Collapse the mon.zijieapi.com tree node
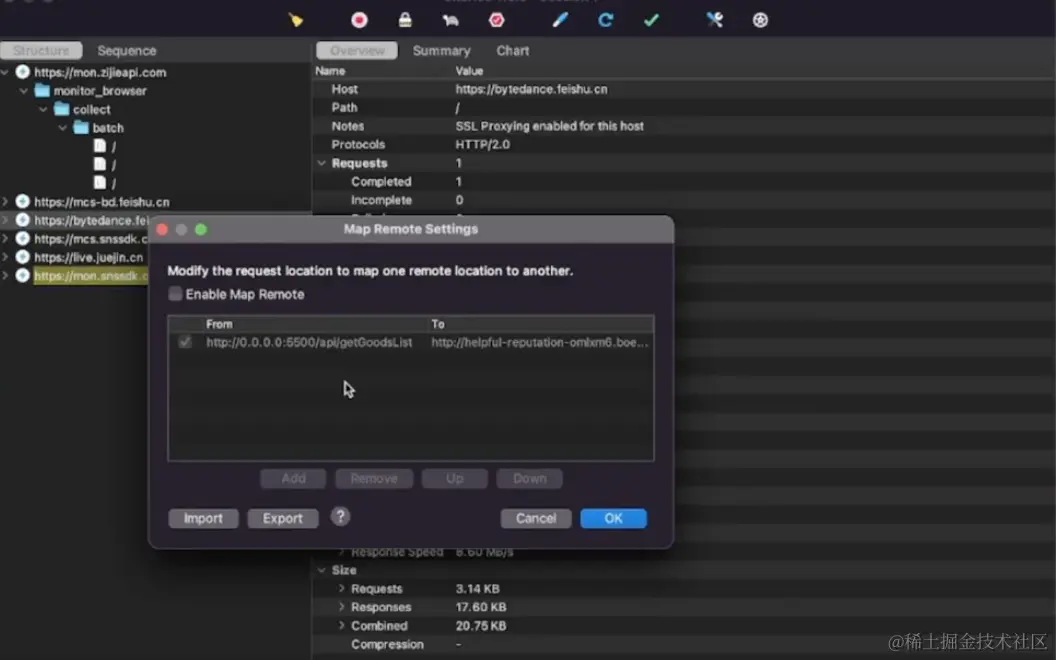 pos(5,72)
